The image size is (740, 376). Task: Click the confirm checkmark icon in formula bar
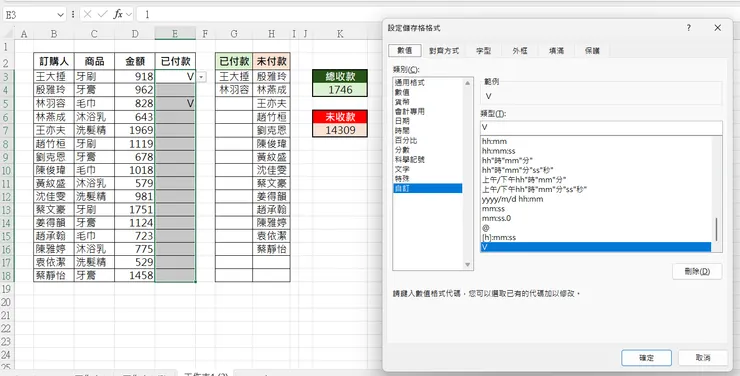[x=102, y=14]
